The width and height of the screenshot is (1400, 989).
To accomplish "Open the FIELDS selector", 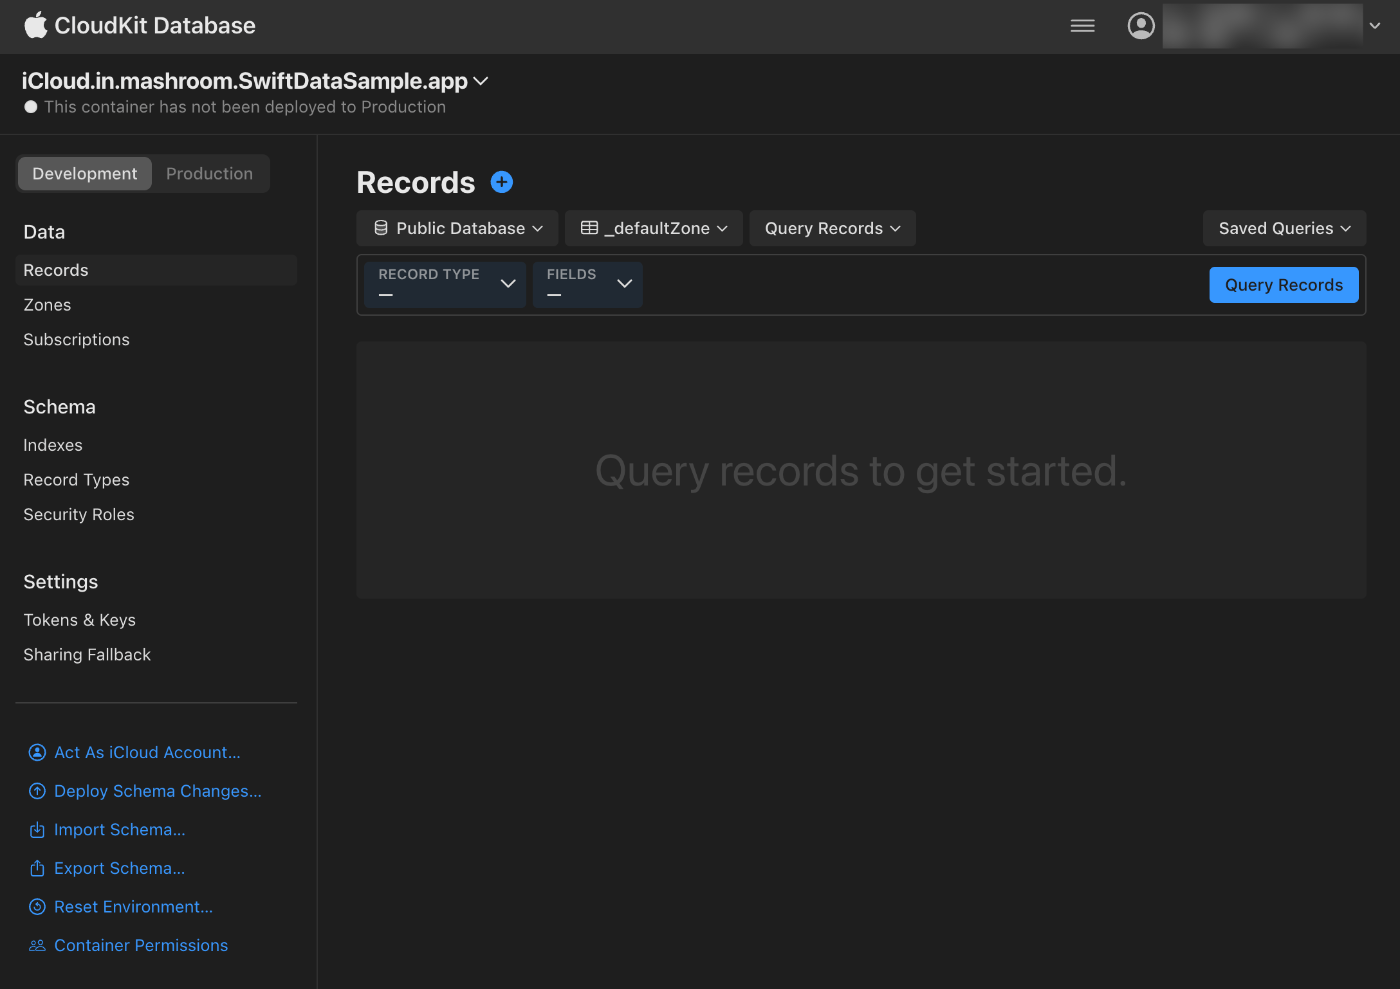I will pos(588,284).
